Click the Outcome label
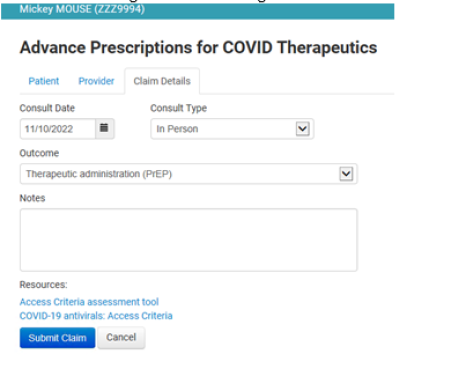The image size is (451, 376). coord(39,153)
